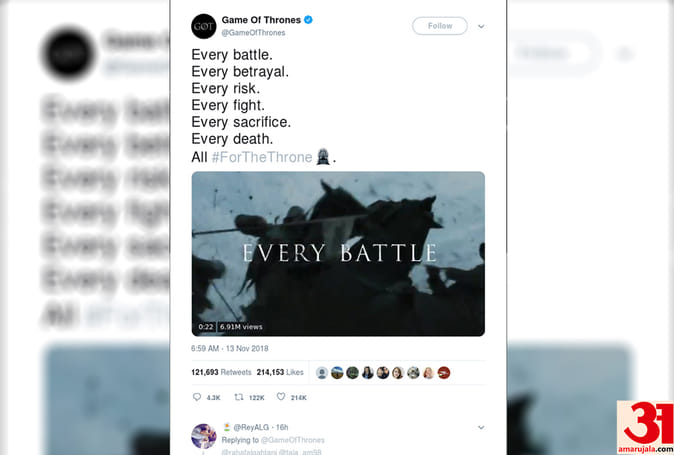Click the blue verified badge
Viewport: 674px width, 455px height.
(308, 20)
